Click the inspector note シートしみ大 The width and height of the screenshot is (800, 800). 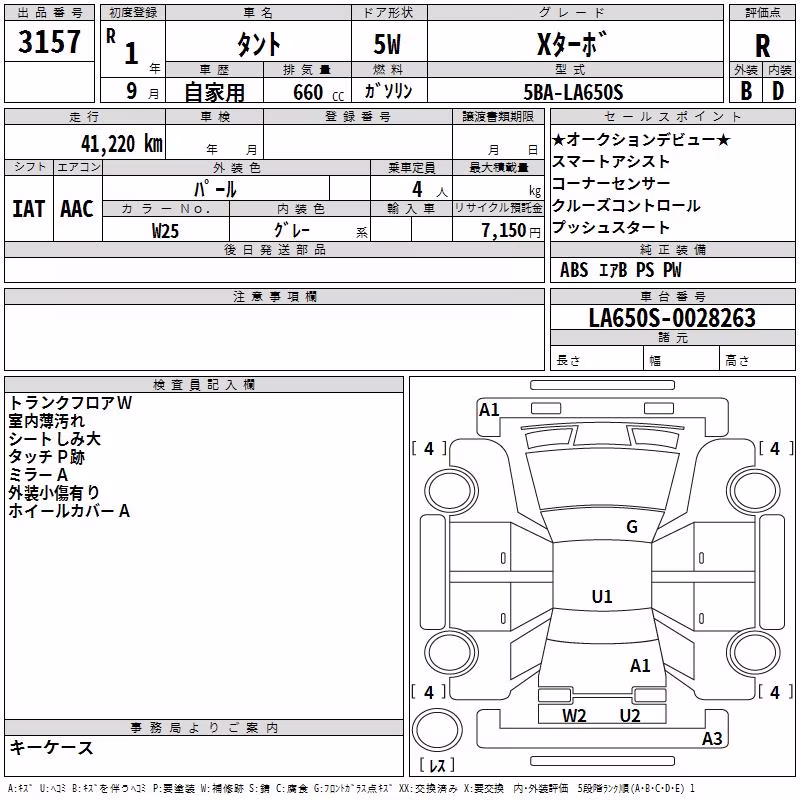point(55,439)
